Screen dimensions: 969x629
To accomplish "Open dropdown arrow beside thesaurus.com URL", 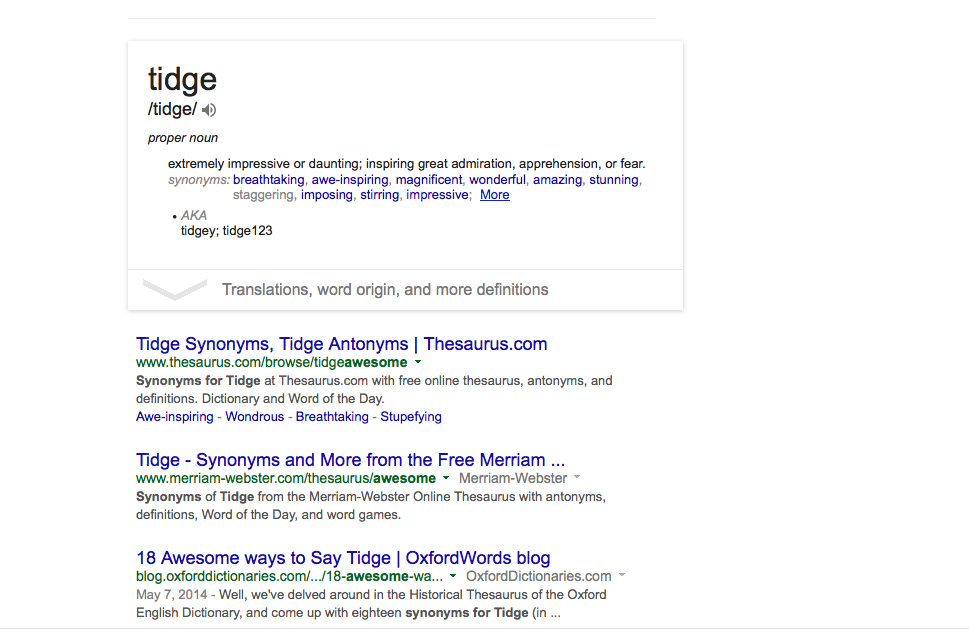I will pyautogui.click(x=418, y=362).
